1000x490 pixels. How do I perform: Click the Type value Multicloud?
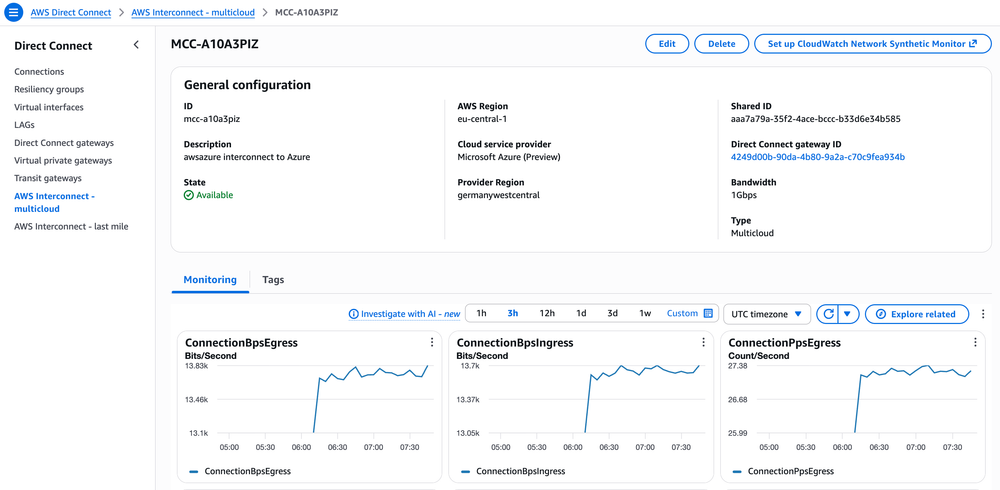pos(752,234)
